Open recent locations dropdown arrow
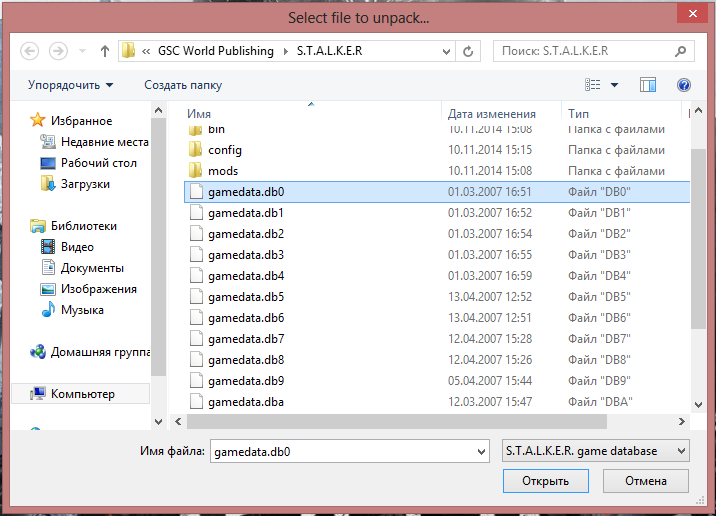This screenshot has height=516, width=716. tap(82, 51)
